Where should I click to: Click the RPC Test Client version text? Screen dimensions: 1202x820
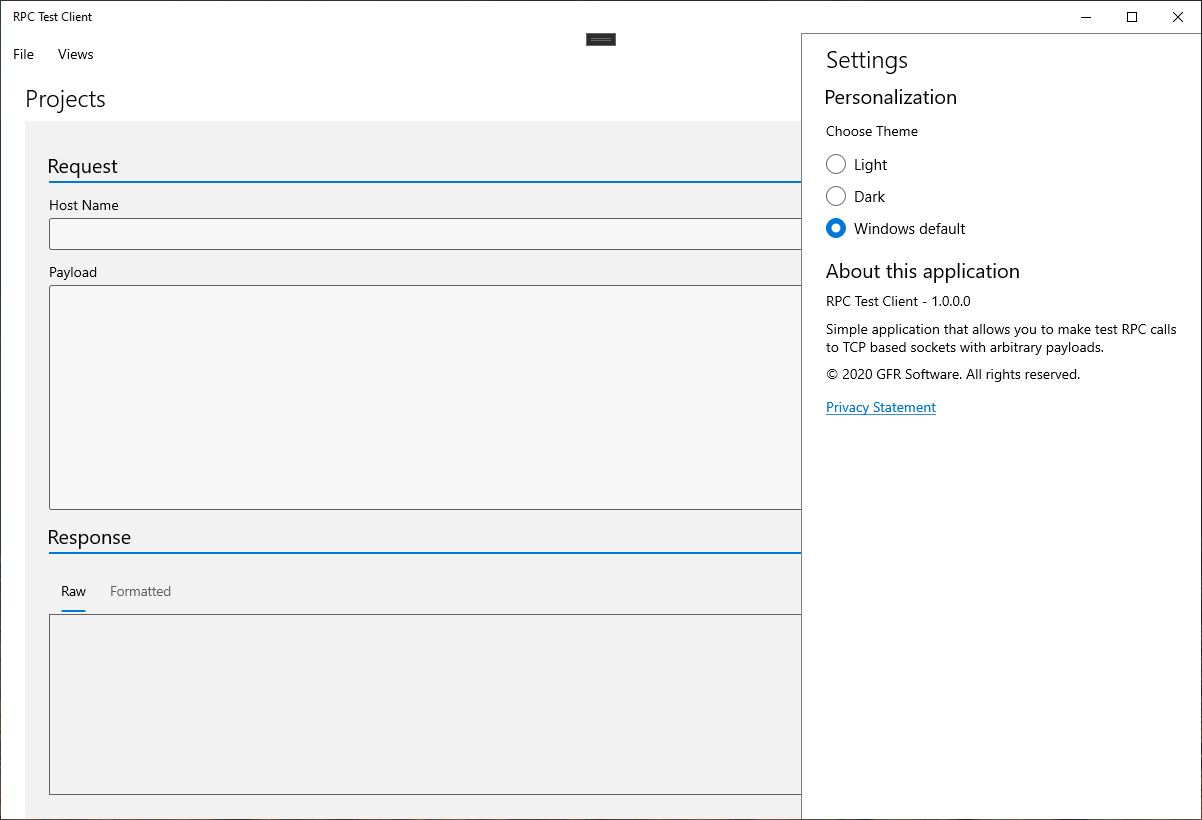(898, 301)
